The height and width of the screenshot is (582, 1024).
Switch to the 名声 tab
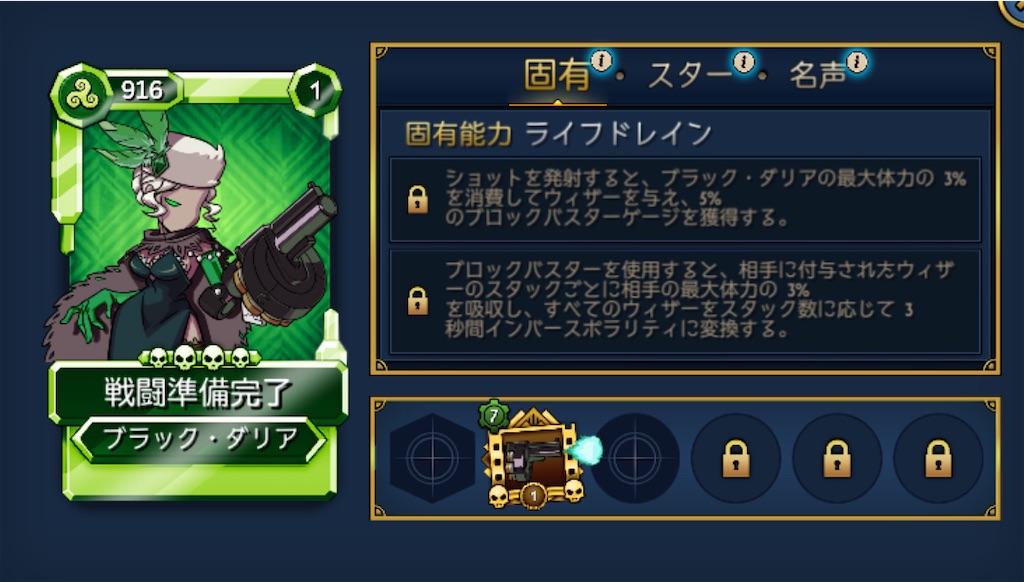click(818, 75)
